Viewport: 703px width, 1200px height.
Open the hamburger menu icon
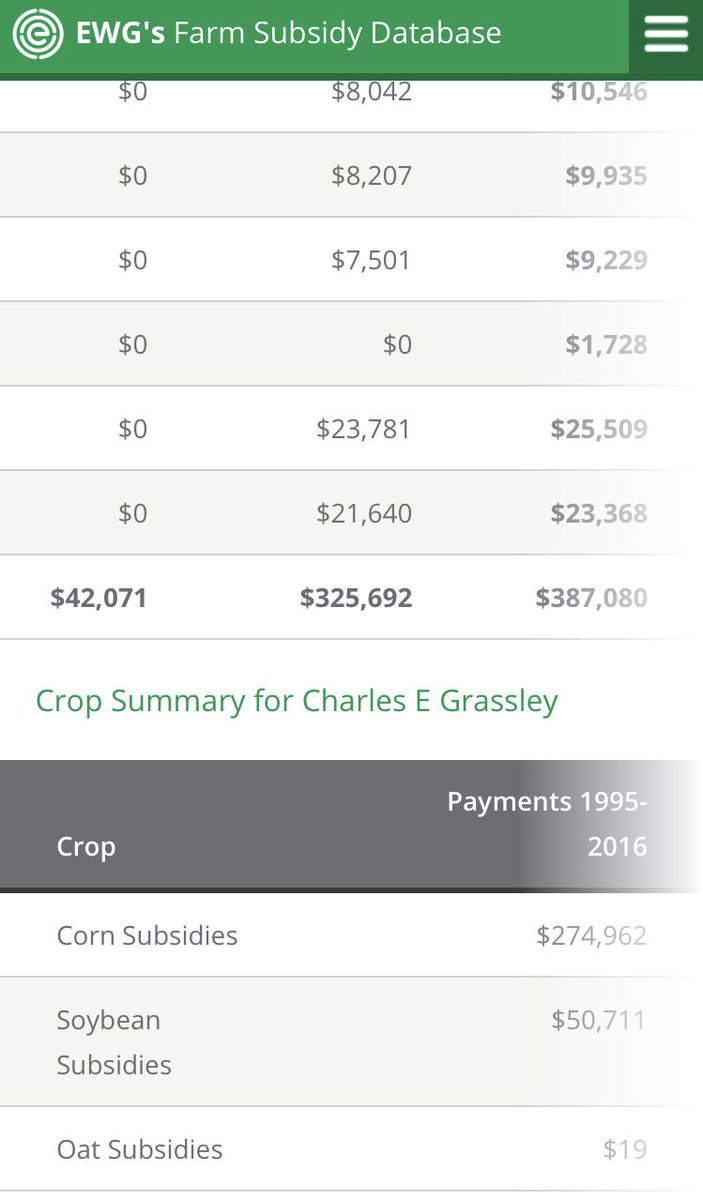[666, 35]
